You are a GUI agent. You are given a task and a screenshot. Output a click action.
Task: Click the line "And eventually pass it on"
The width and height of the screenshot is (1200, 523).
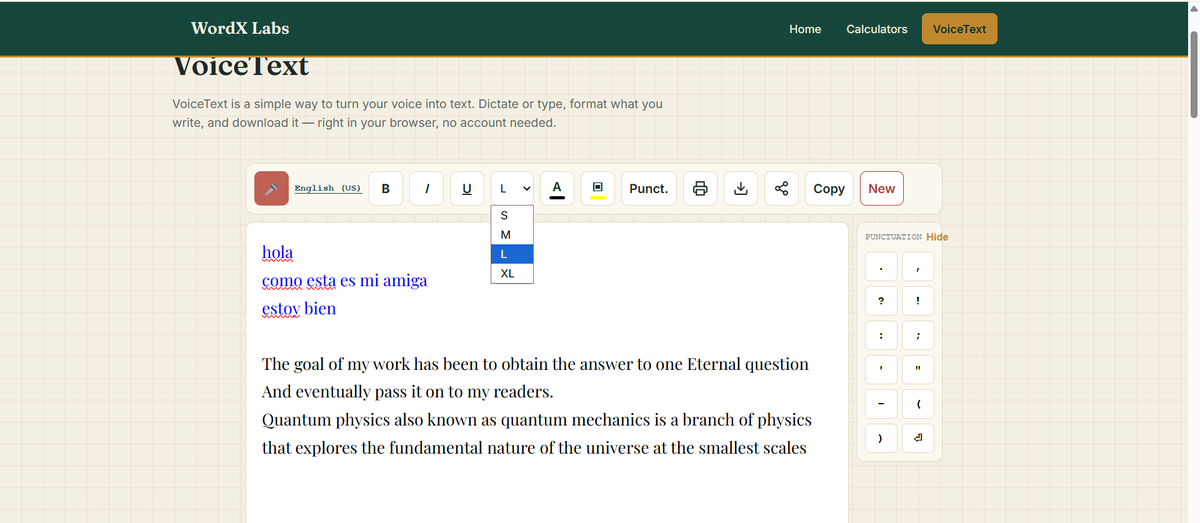coord(408,391)
